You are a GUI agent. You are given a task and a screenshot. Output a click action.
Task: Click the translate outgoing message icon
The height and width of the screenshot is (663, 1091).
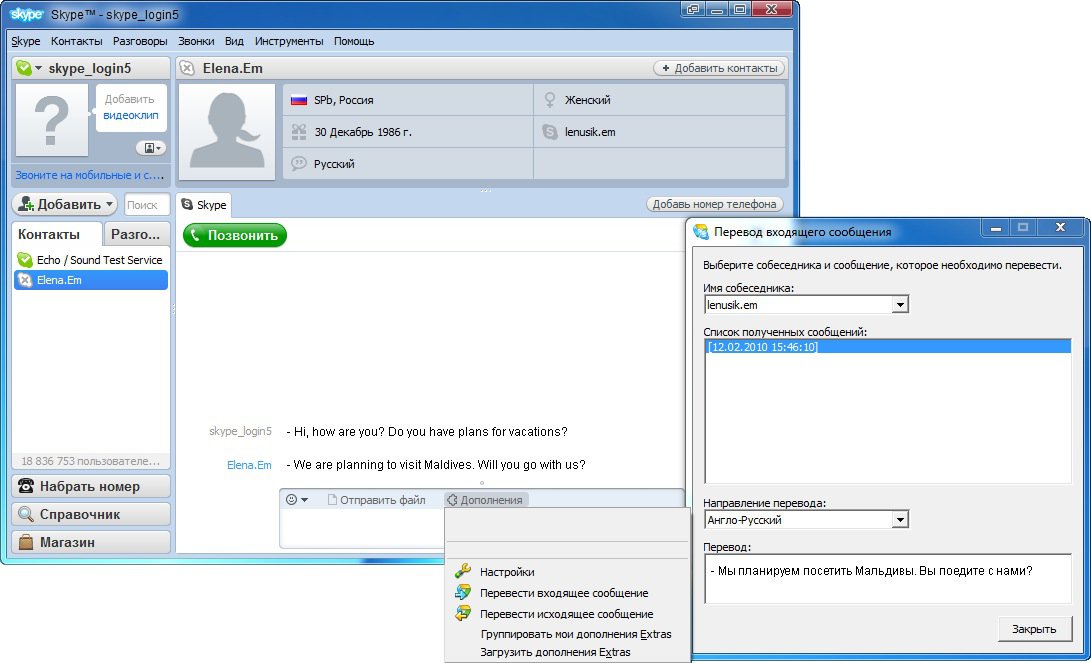pos(463,613)
